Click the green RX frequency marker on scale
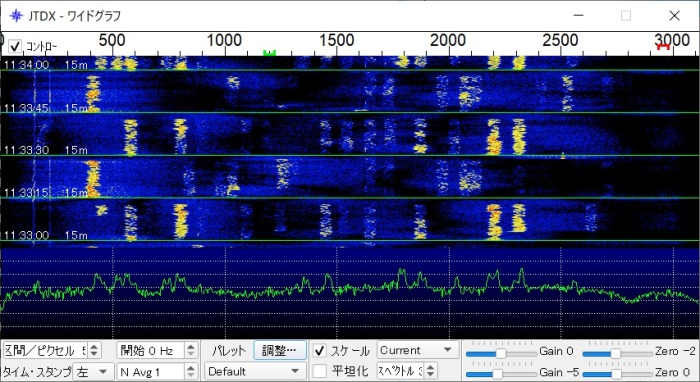The width and height of the screenshot is (700, 382). [269, 53]
